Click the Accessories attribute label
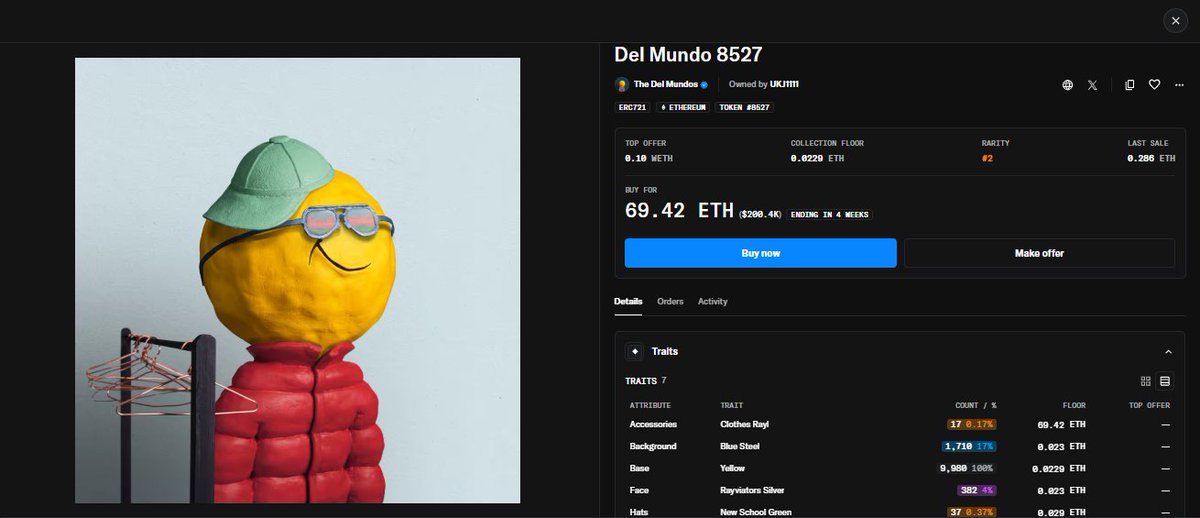The height and width of the screenshot is (518, 1200). (x=653, y=424)
